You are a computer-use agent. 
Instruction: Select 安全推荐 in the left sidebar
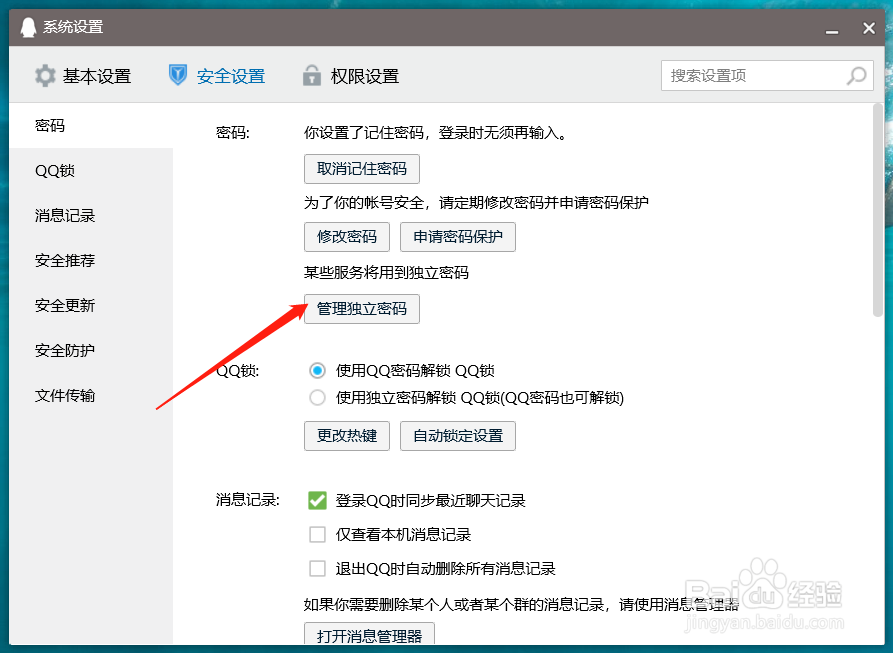91,261
